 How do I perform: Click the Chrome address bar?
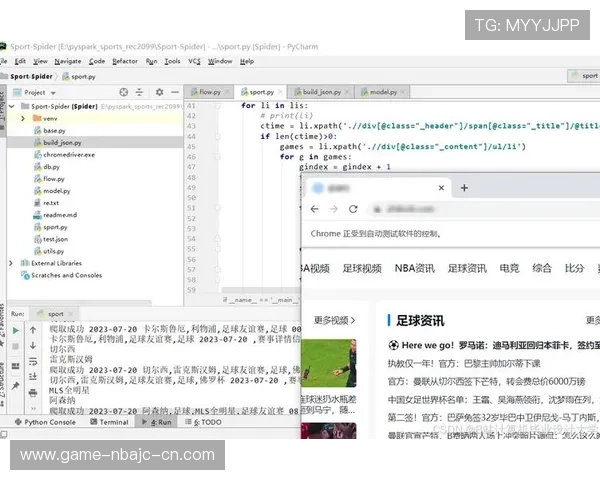pos(484,209)
